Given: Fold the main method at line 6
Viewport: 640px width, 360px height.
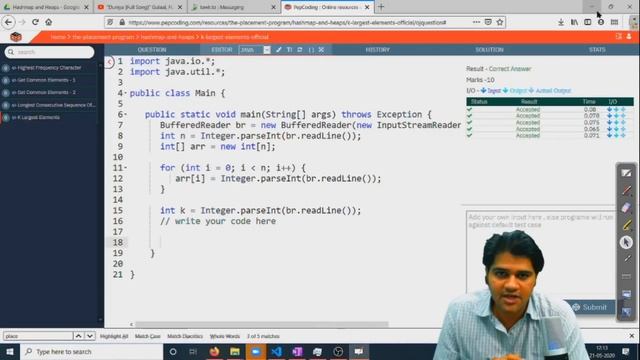Looking at the screenshot, I should coord(125,115).
